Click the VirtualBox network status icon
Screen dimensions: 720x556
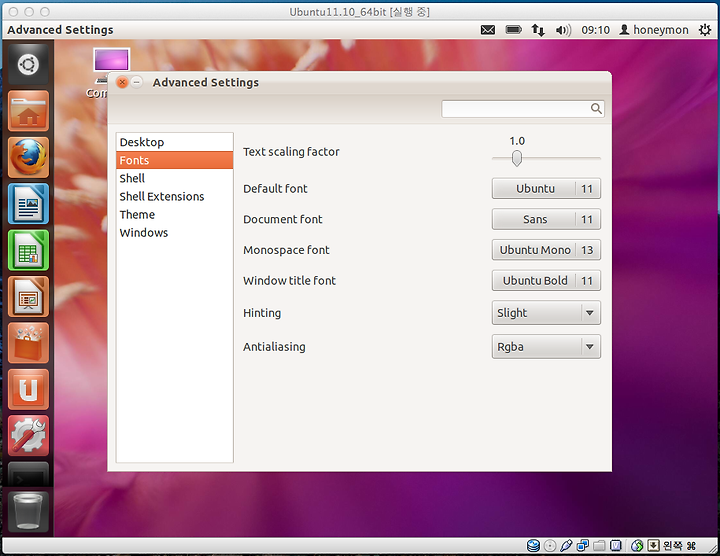click(x=583, y=545)
